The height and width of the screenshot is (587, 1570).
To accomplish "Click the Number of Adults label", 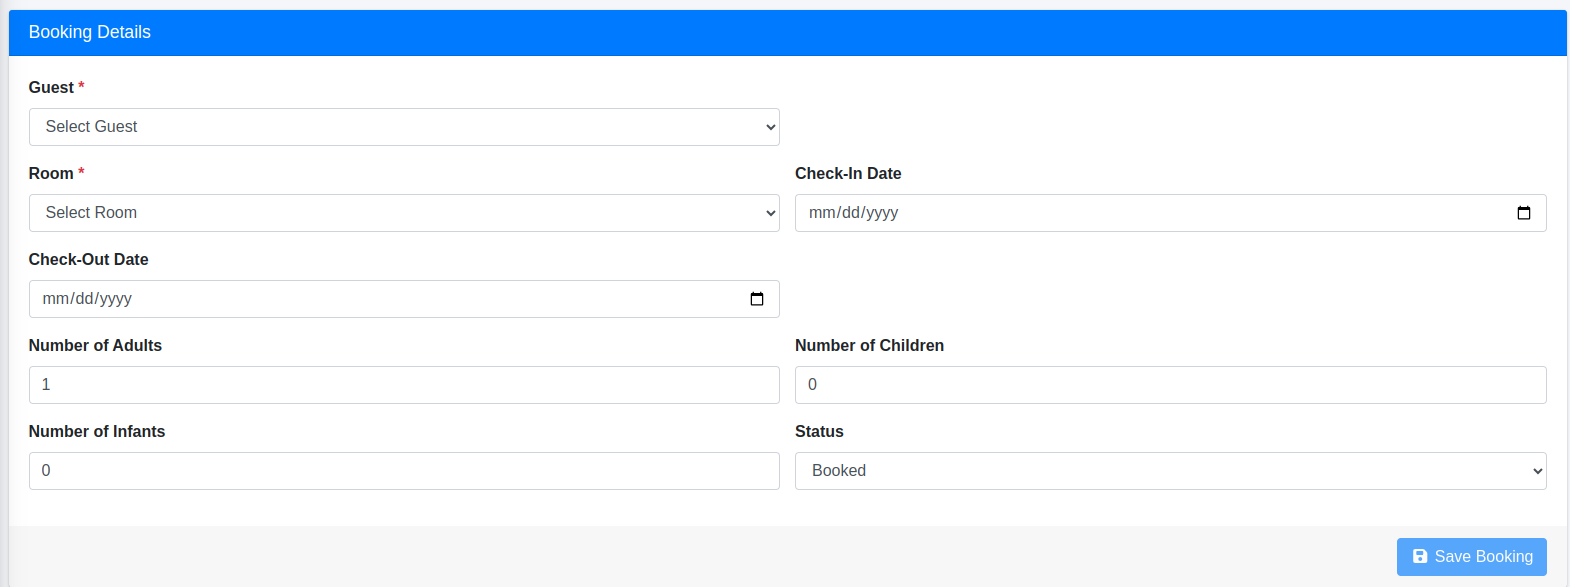I will 95,345.
